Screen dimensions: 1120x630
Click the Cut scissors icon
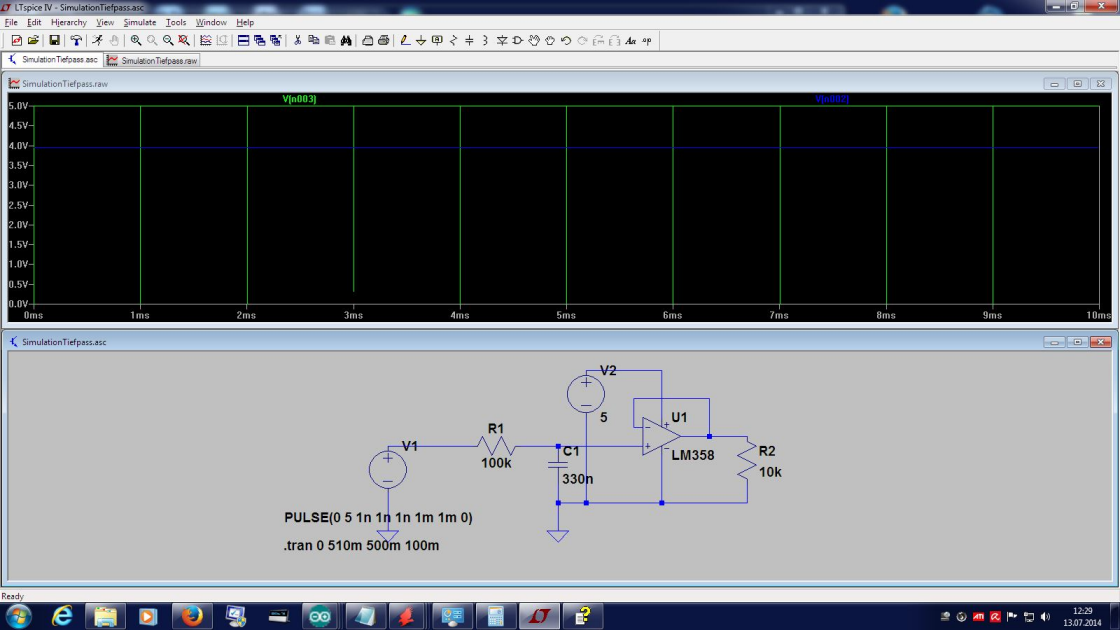click(297, 41)
